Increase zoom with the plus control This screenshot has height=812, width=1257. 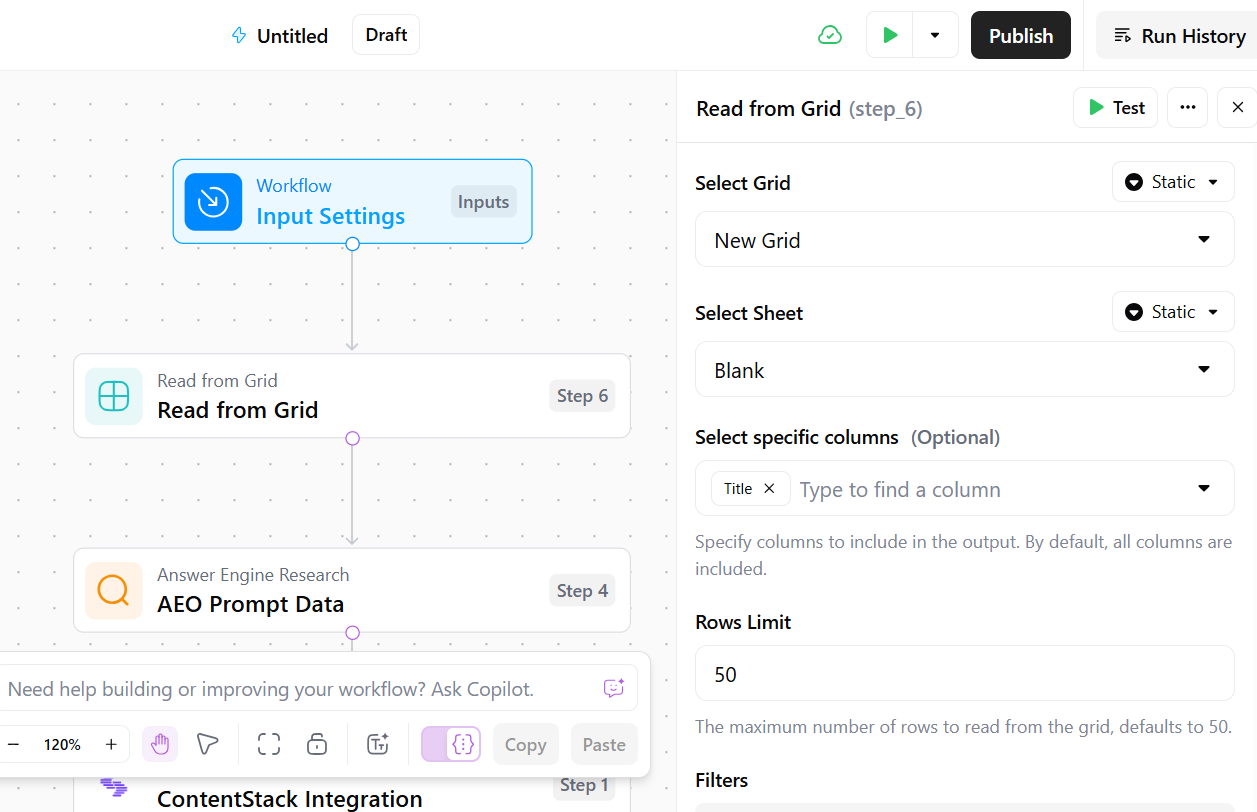click(x=111, y=744)
